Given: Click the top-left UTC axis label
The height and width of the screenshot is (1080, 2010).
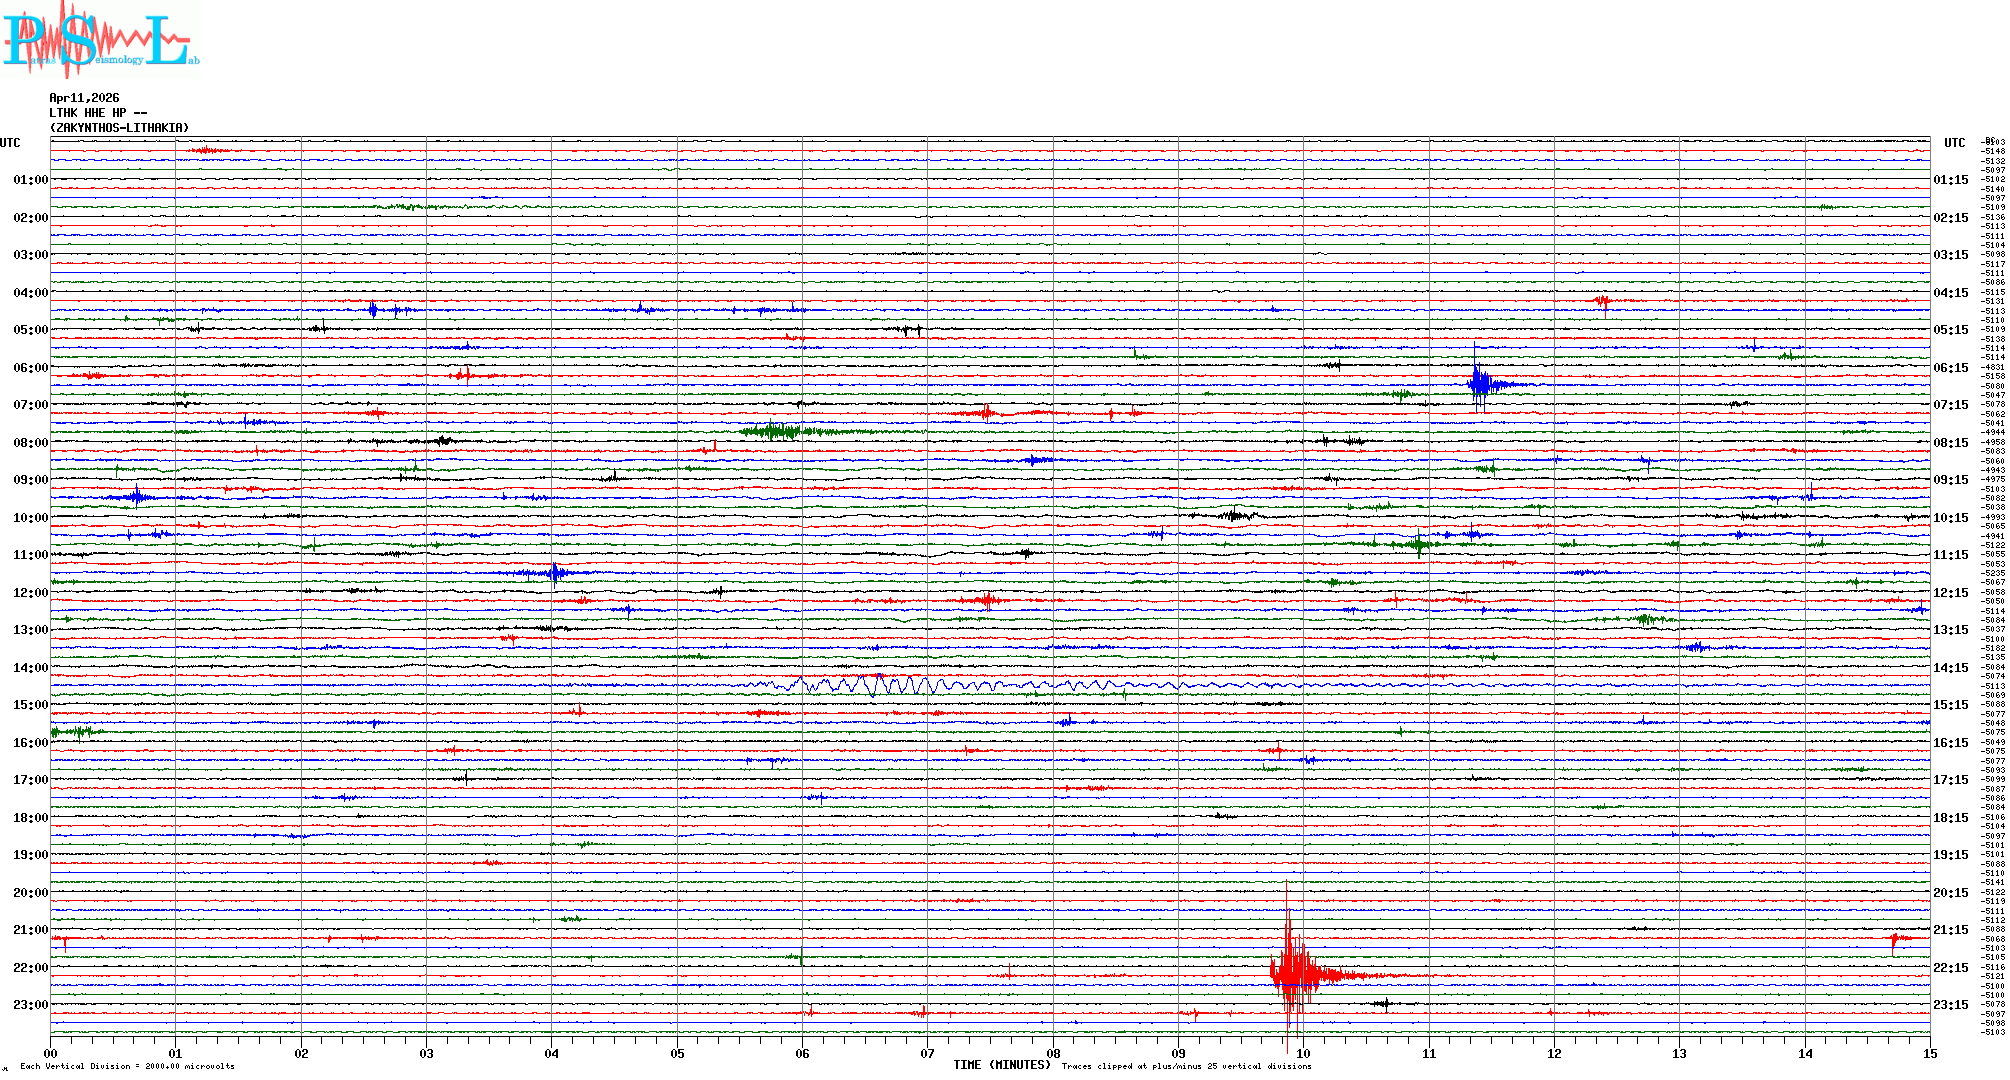Looking at the screenshot, I should tap(10, 143).
